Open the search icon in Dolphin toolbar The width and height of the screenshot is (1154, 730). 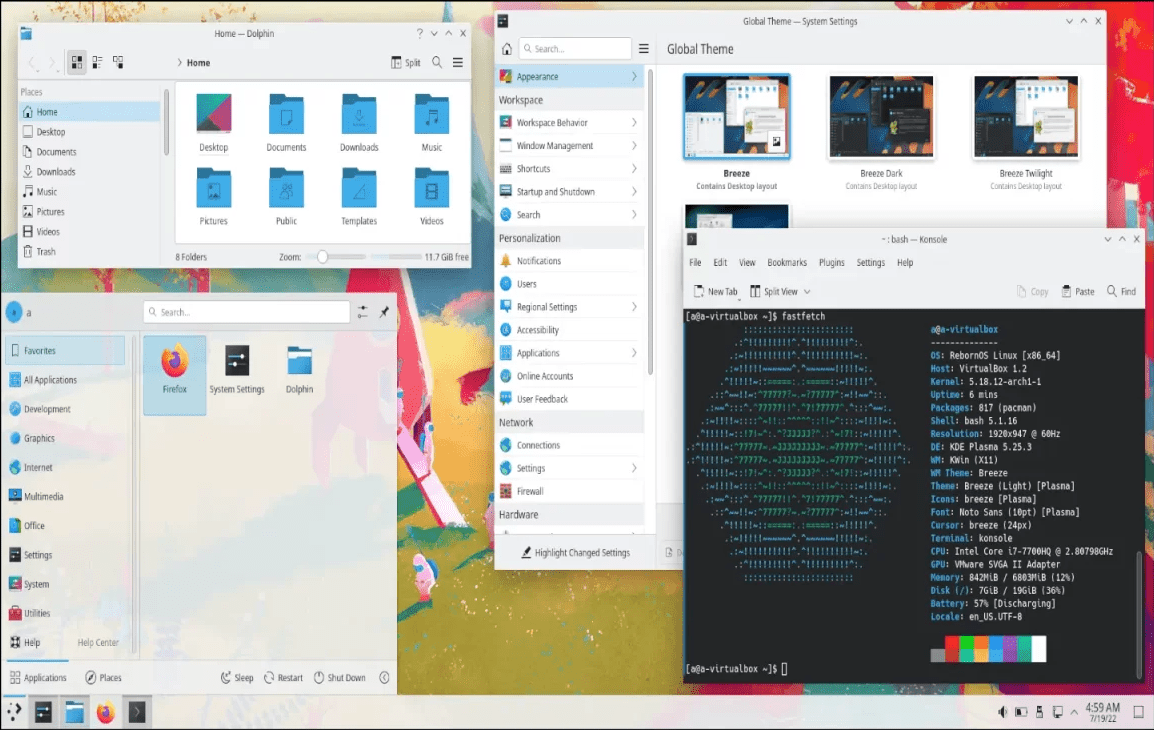437,63
